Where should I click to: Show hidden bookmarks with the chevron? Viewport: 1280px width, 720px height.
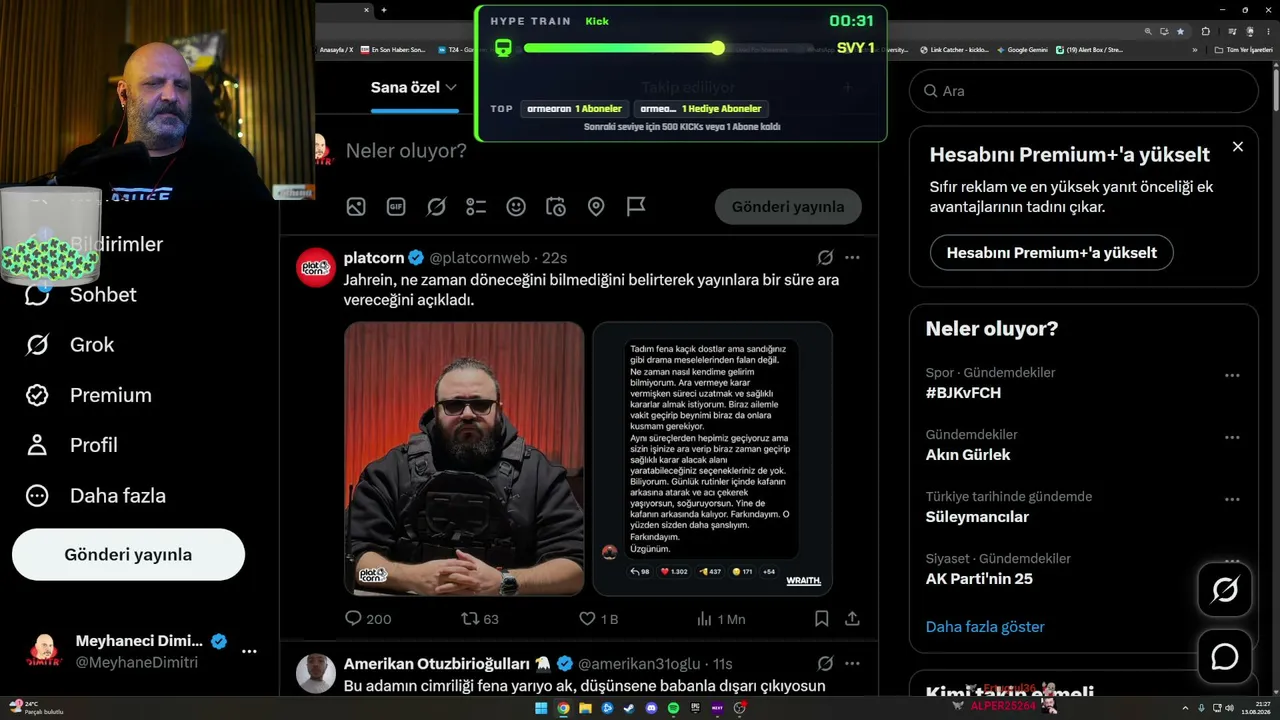point(1195,50)
